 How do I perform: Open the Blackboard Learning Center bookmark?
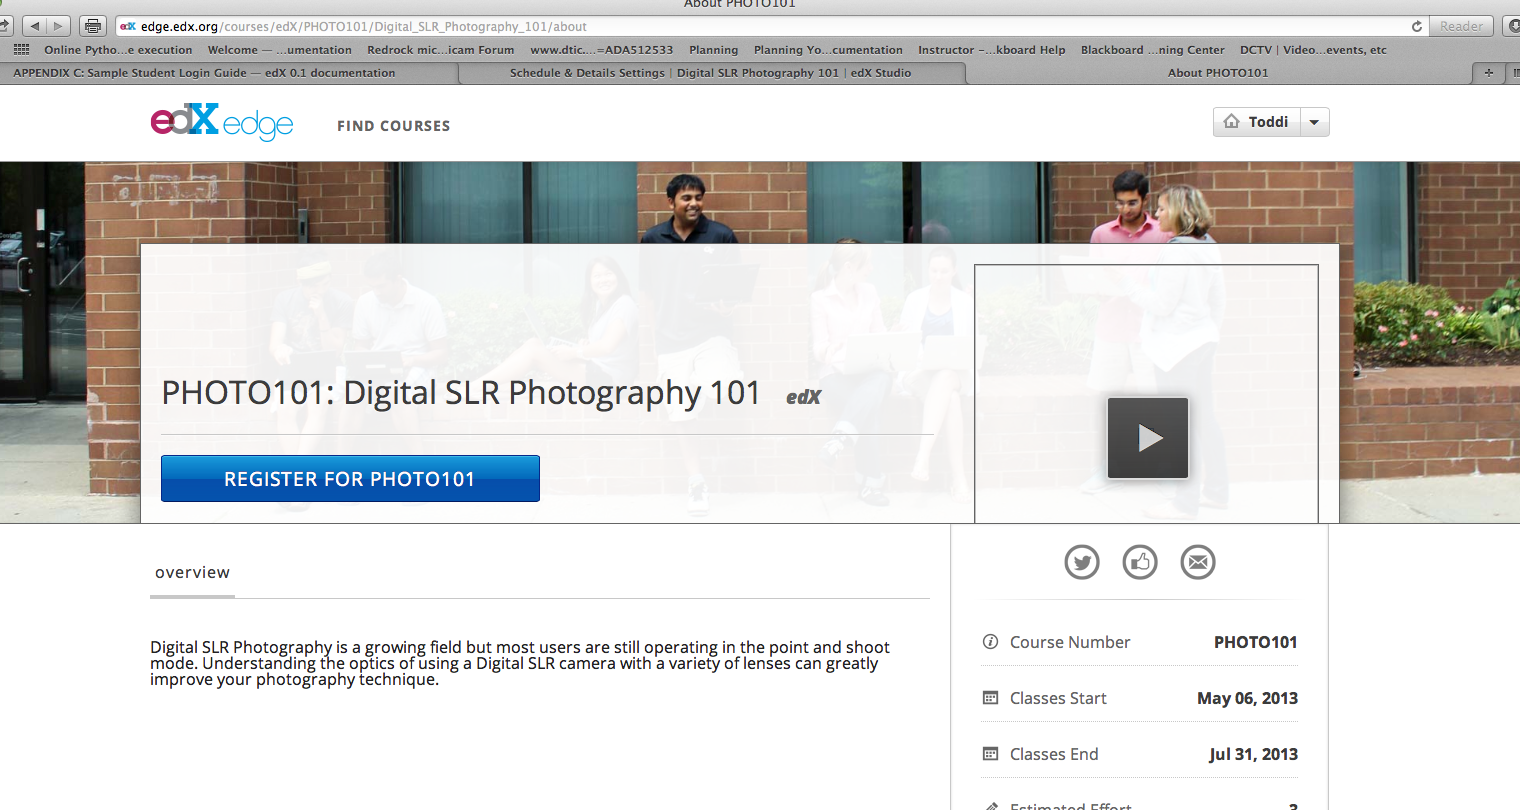coord(1152,50)
